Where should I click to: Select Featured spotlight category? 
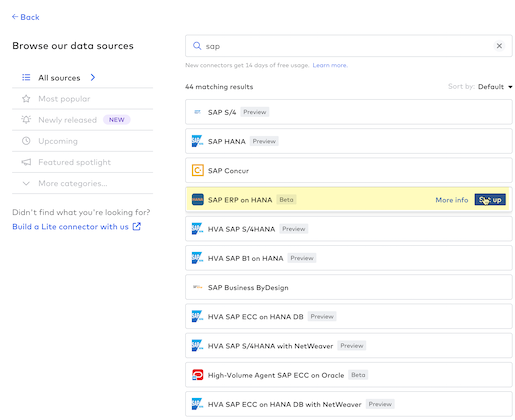pos(82,162)
